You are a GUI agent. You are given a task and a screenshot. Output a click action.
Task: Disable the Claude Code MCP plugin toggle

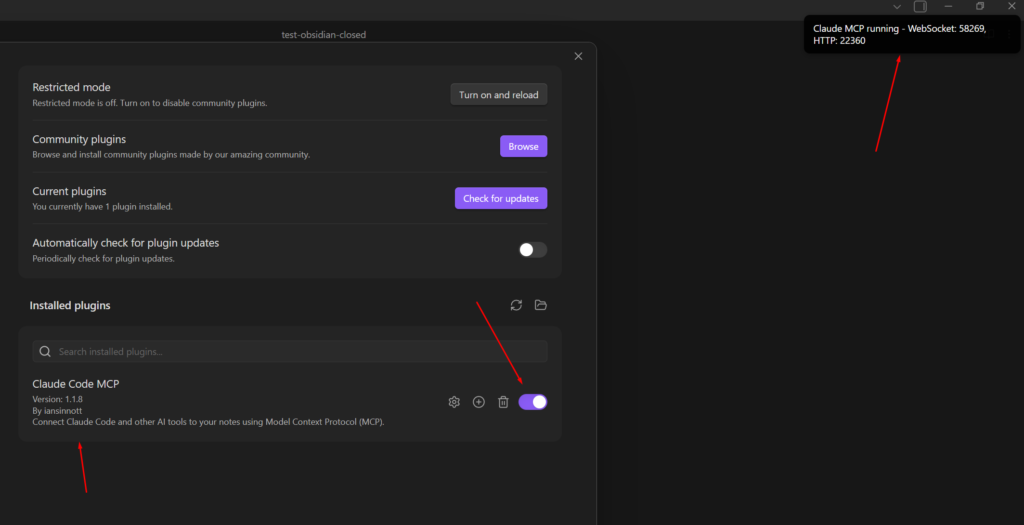click(x=533, y=402)
